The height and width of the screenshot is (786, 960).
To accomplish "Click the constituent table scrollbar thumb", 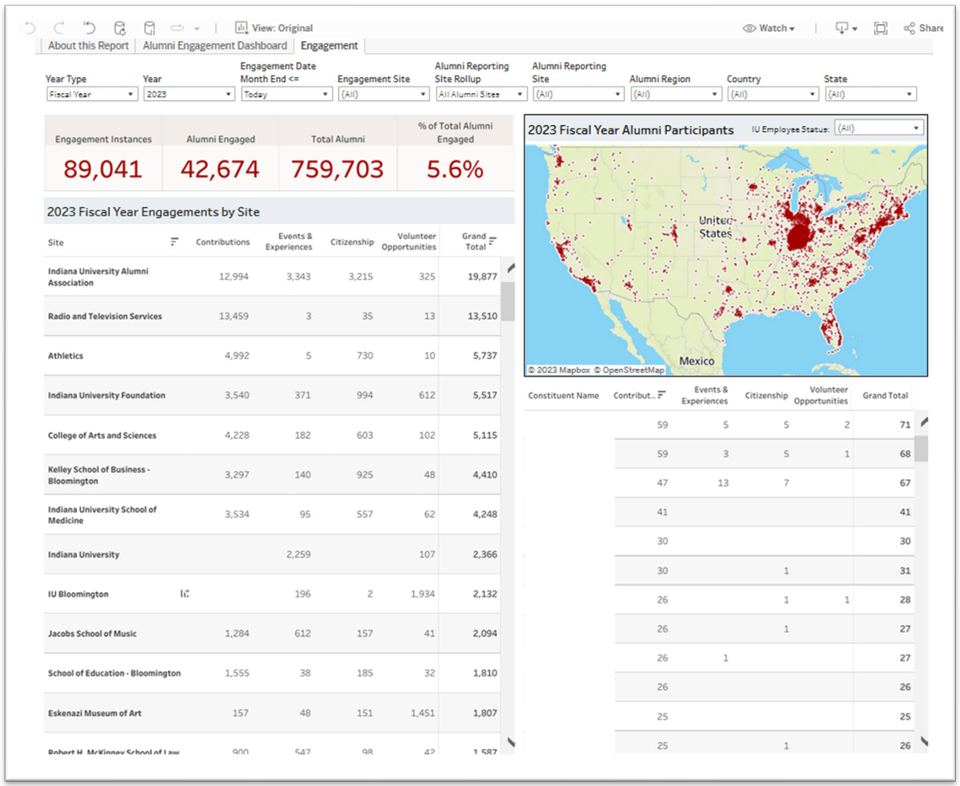I will [x=921, y=449].
